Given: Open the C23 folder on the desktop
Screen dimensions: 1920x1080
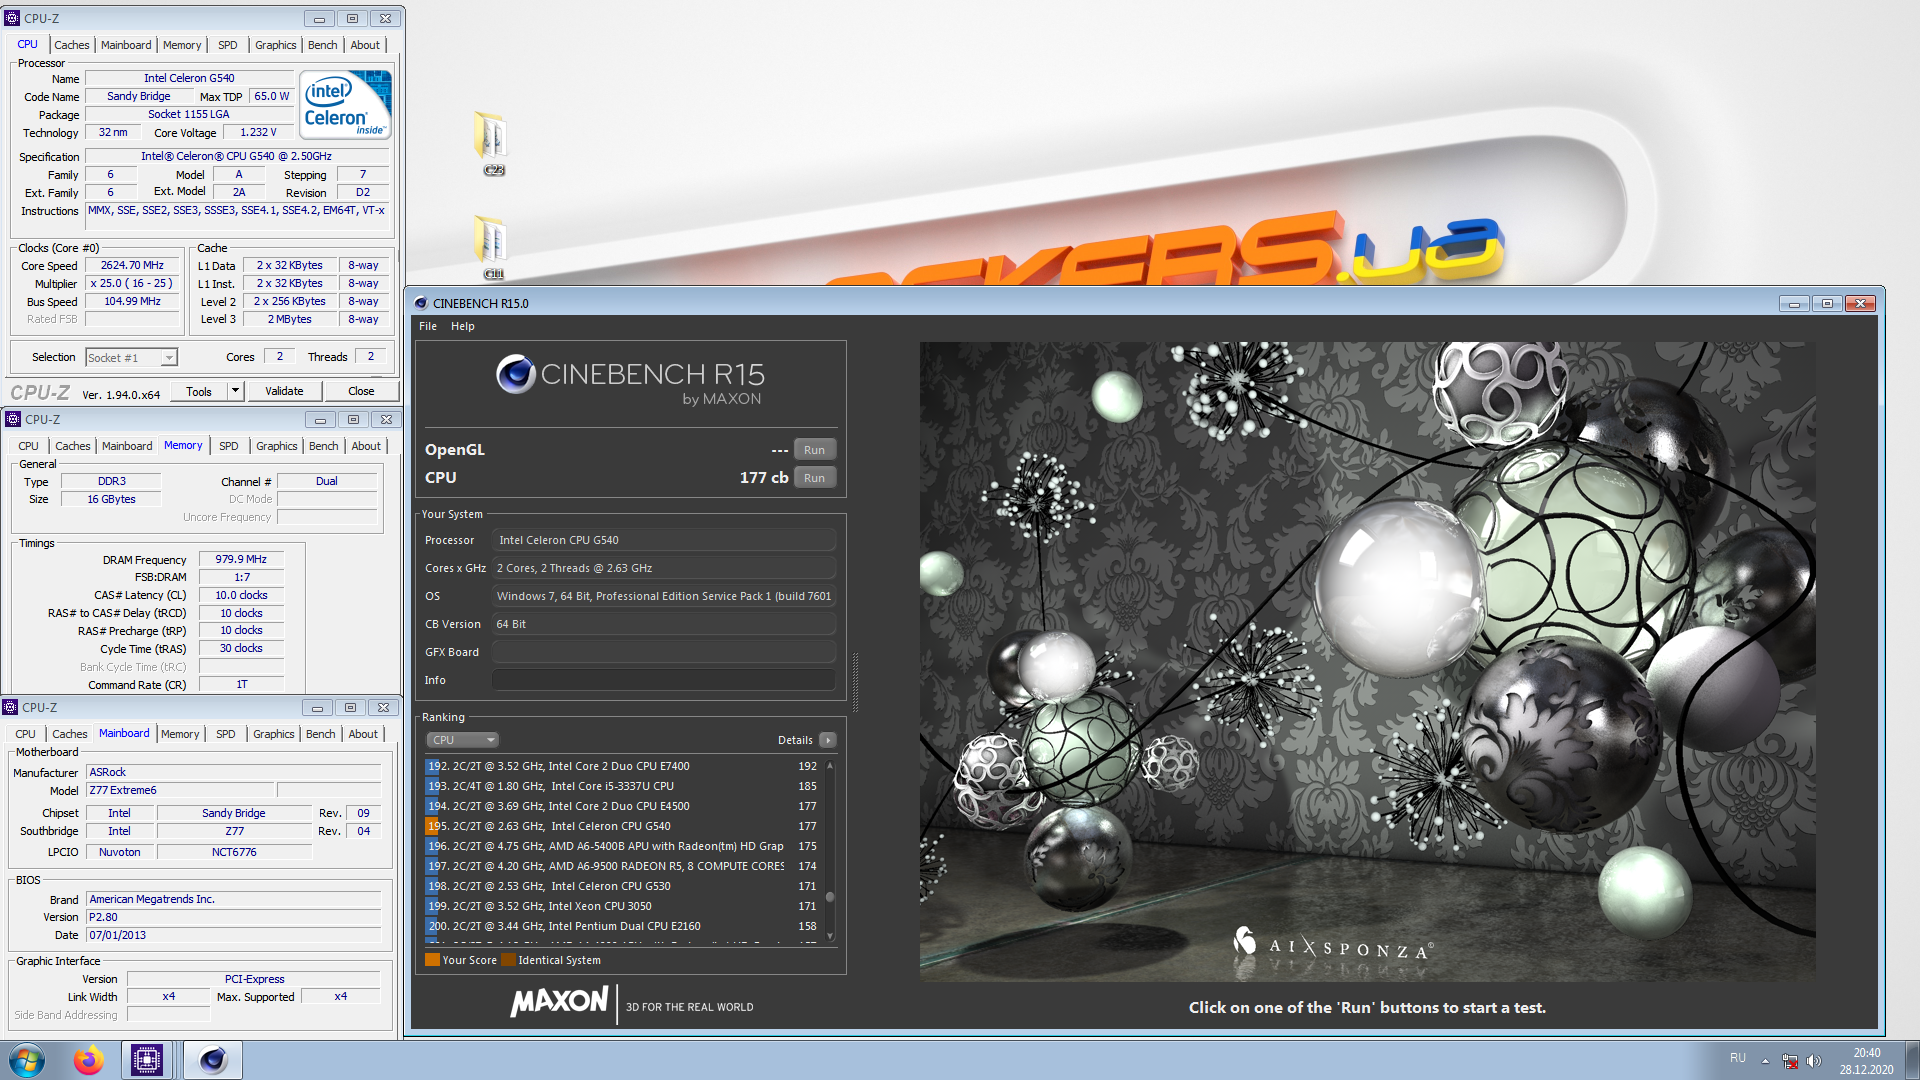Looking at the screenshot, I should pyautogui.click(x=492, y=144).
